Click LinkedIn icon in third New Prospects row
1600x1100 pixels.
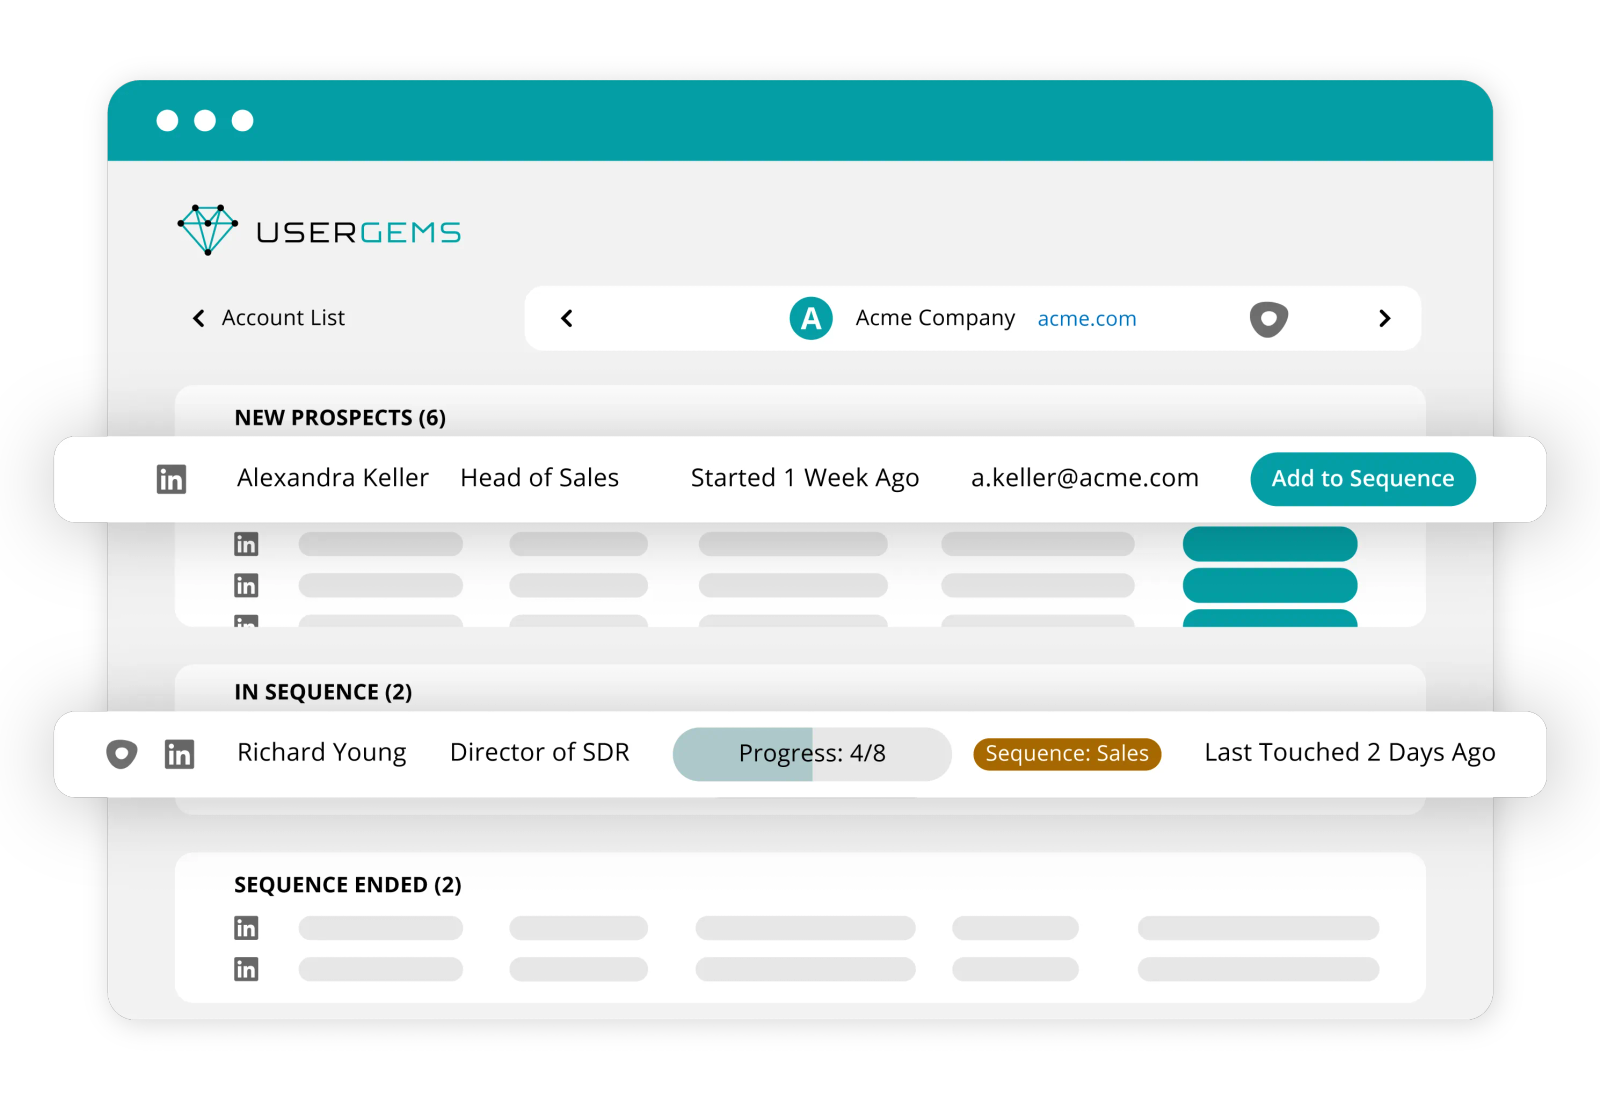point(246,585)
